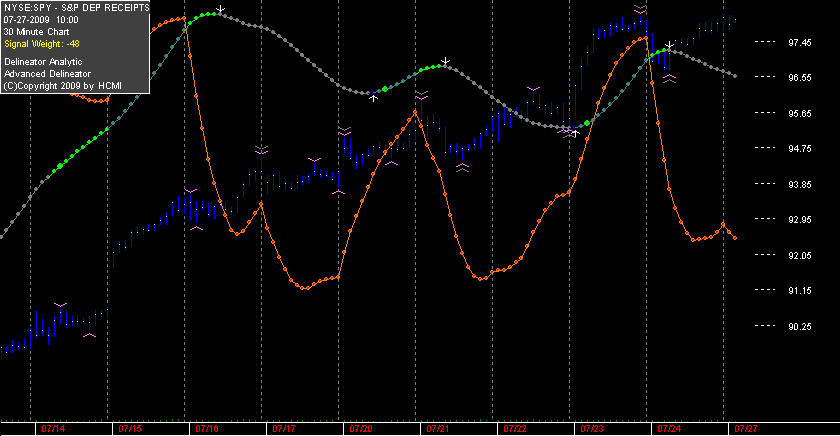Click the 30 Minute Chart interval text
Viewport: 840px width, 436px height.
click(36, 32)
